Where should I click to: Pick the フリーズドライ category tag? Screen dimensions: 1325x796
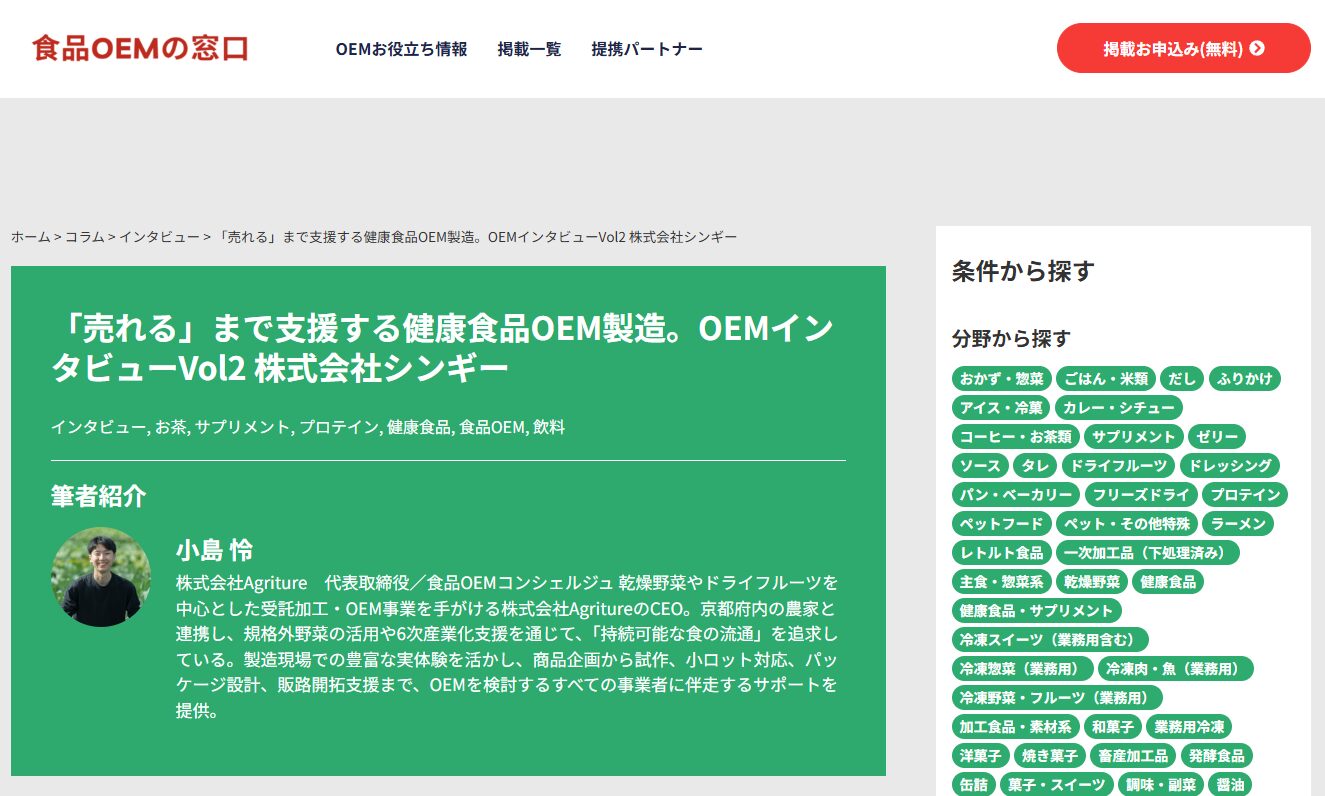tap(1140, 495)
